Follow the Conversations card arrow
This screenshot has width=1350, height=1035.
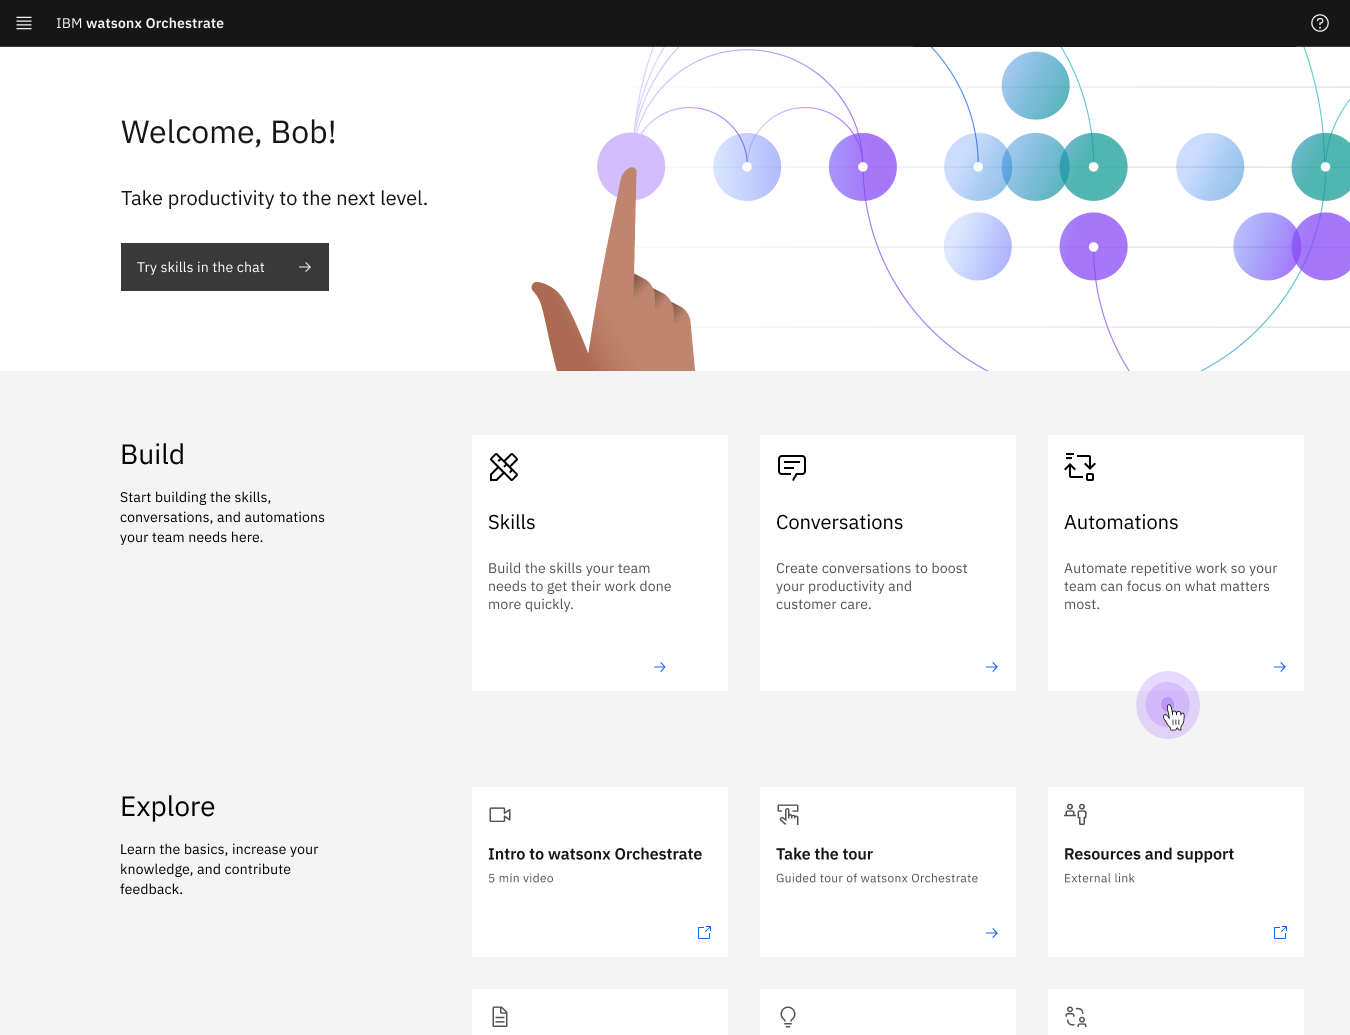(x=992, y=667)
